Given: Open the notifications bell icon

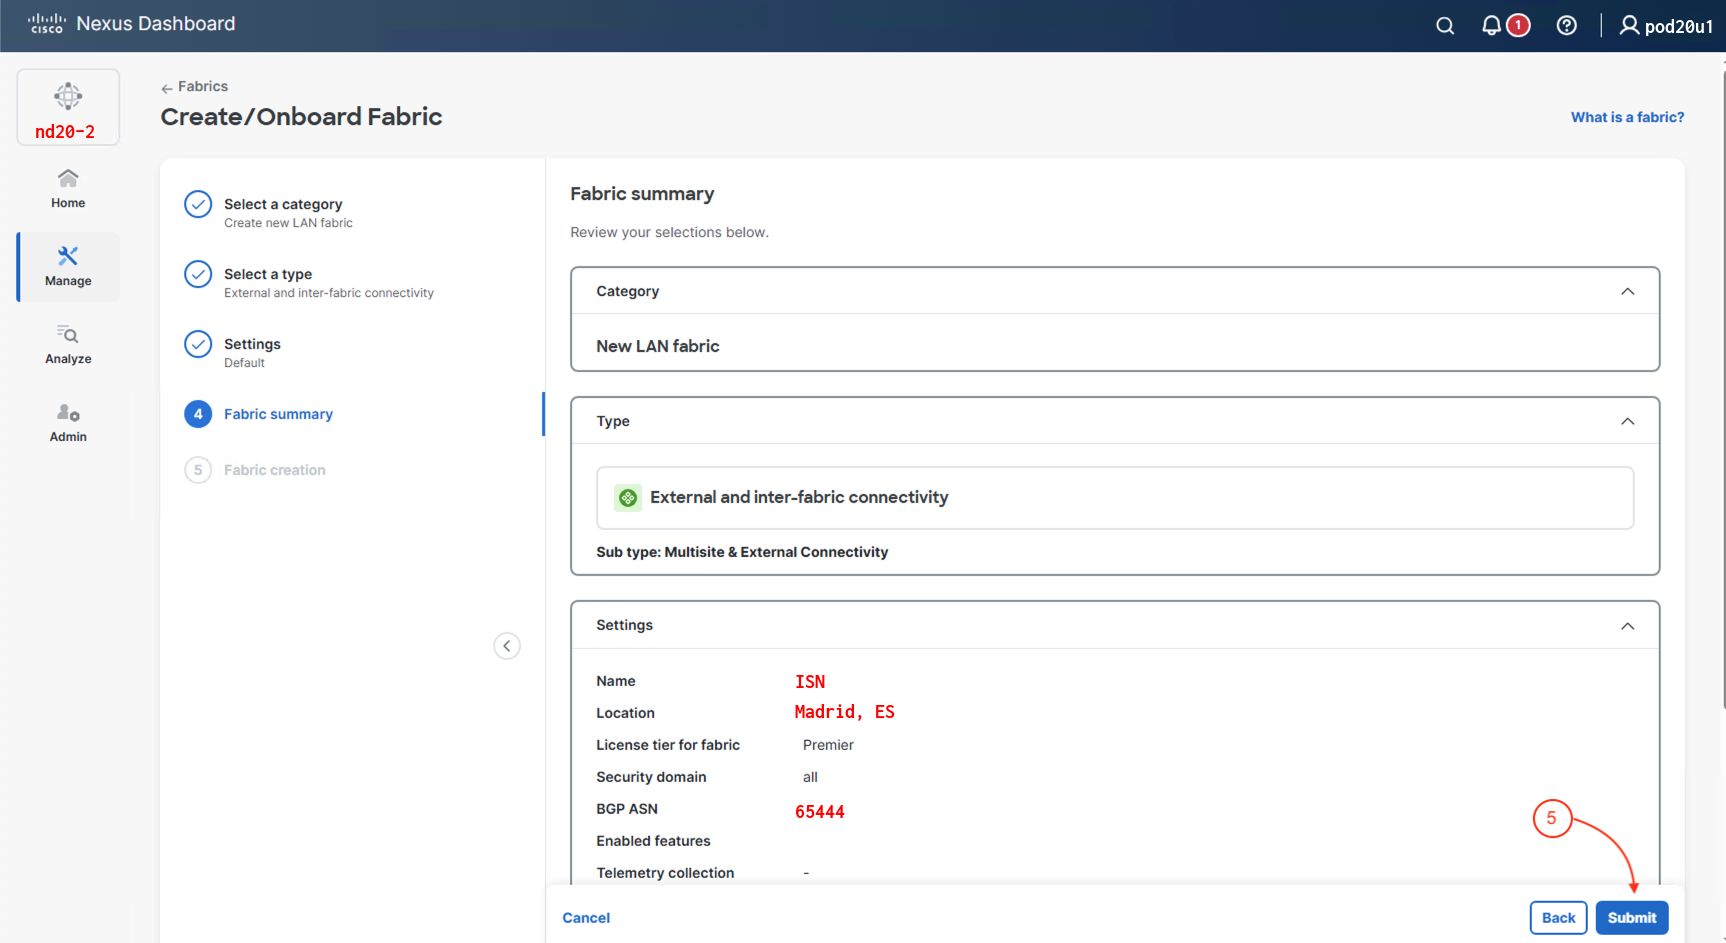Looking at the screenshot, I should (x=1491, y=26).
